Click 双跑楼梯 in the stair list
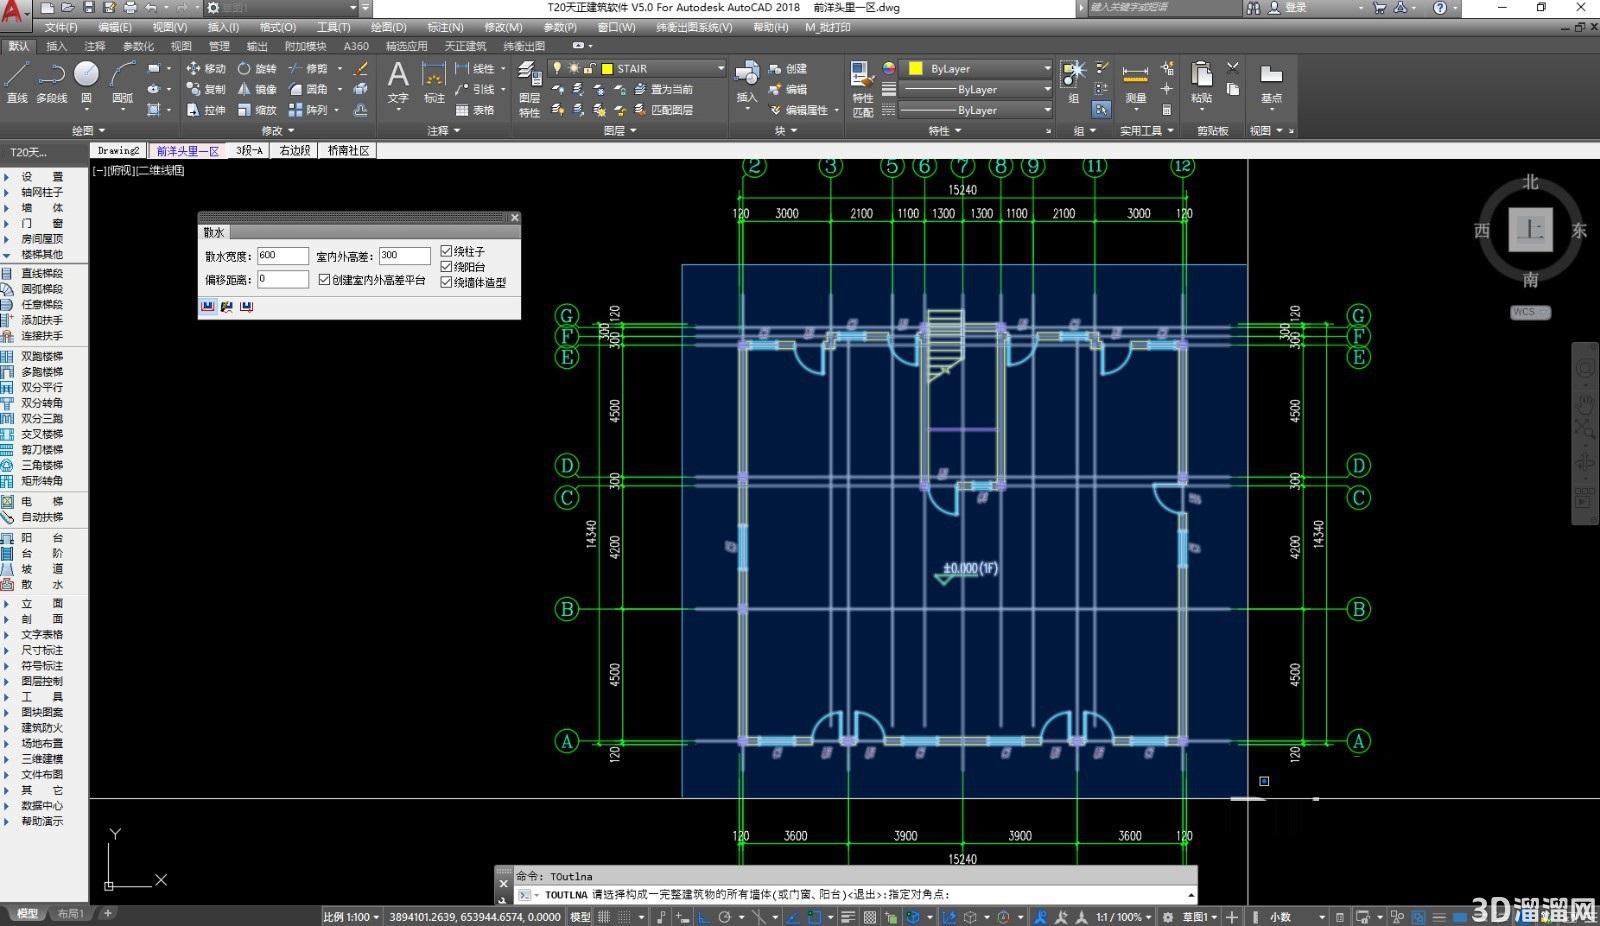The height and width of the screenshot is (926, 1600). (42, 356)
